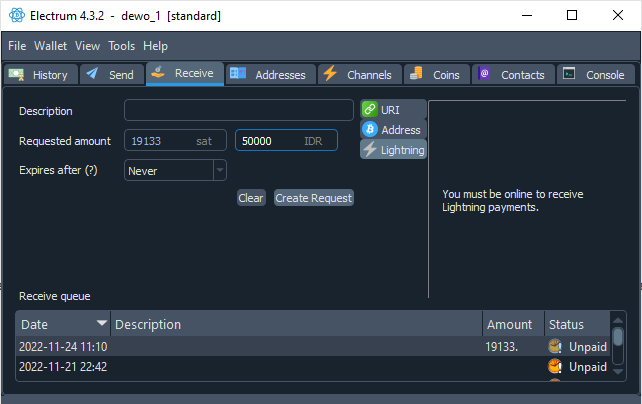Screen dimensions: 642x404
Task: Focus the Description input field
Action: 239,110
